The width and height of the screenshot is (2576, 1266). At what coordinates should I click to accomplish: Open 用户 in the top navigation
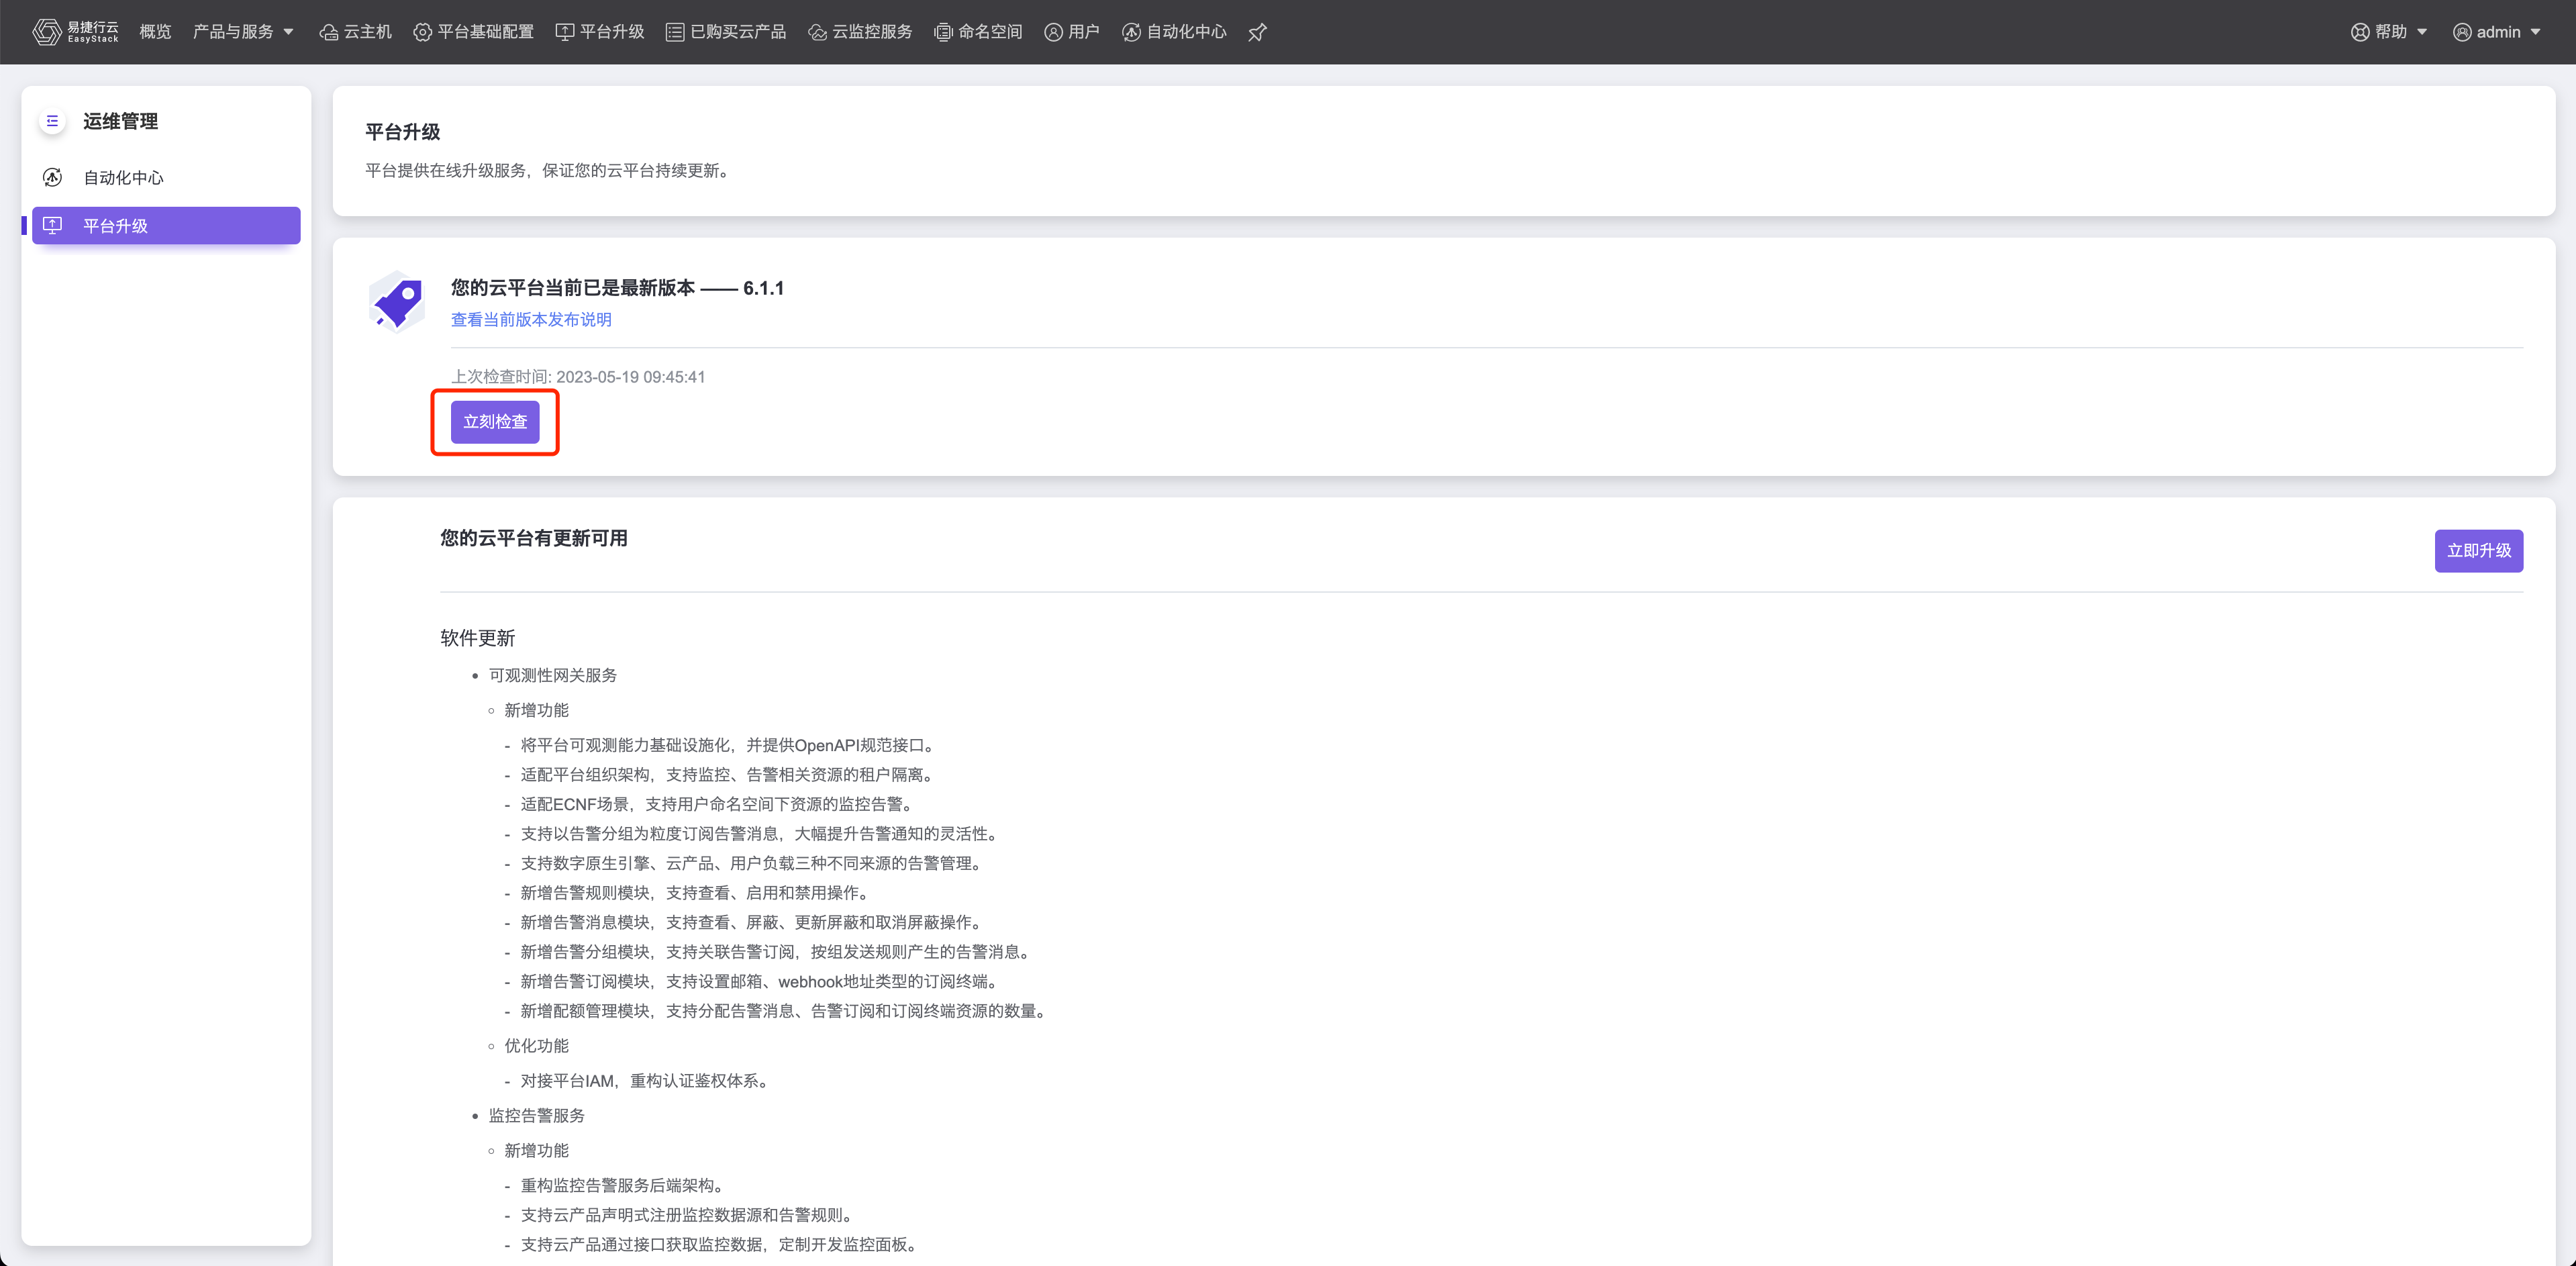[x=1072, y=32]
